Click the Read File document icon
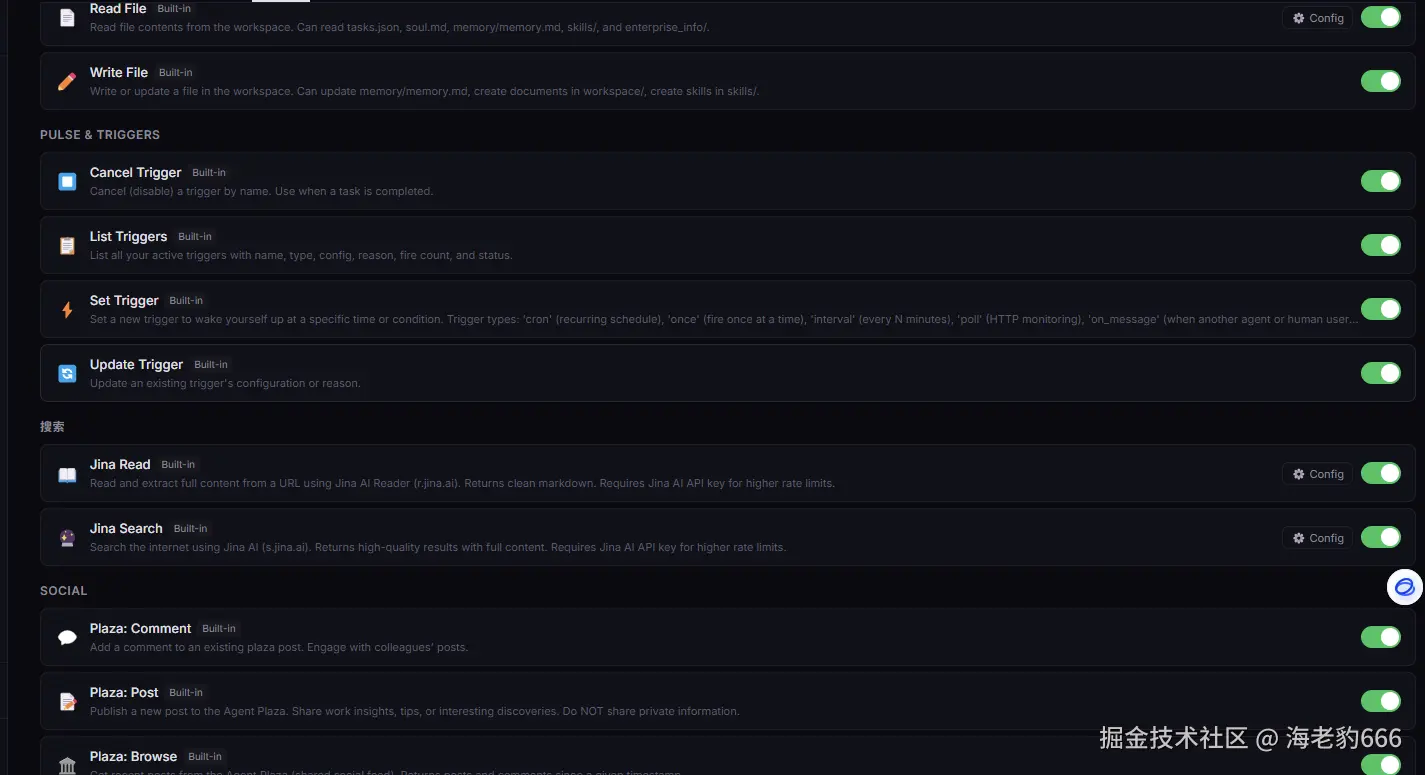Screen dimensions: 1425x775 (67, 18)
